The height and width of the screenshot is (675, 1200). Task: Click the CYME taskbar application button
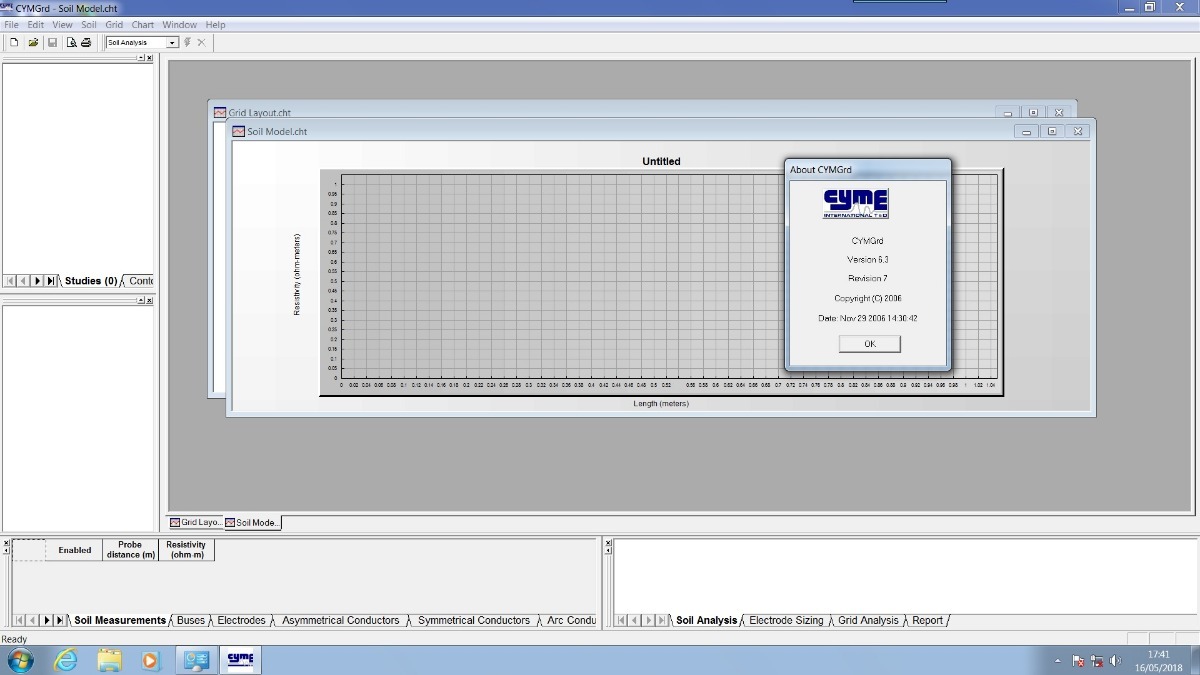(240, 660)
